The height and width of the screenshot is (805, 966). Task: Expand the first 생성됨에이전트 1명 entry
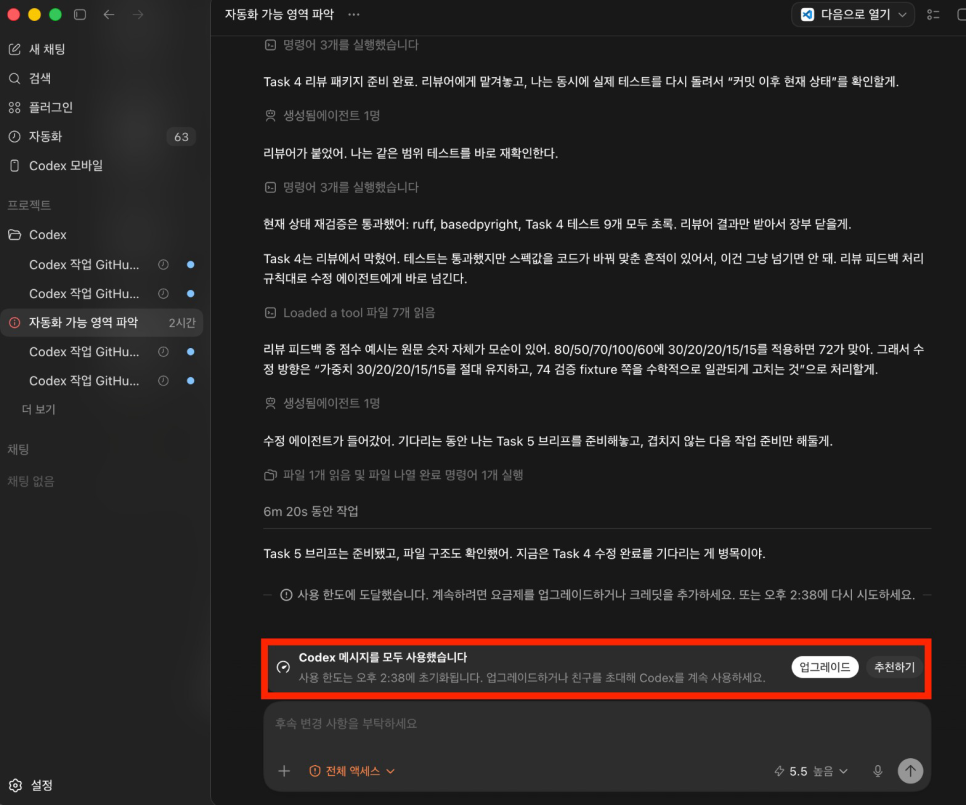tap(322, 116)
